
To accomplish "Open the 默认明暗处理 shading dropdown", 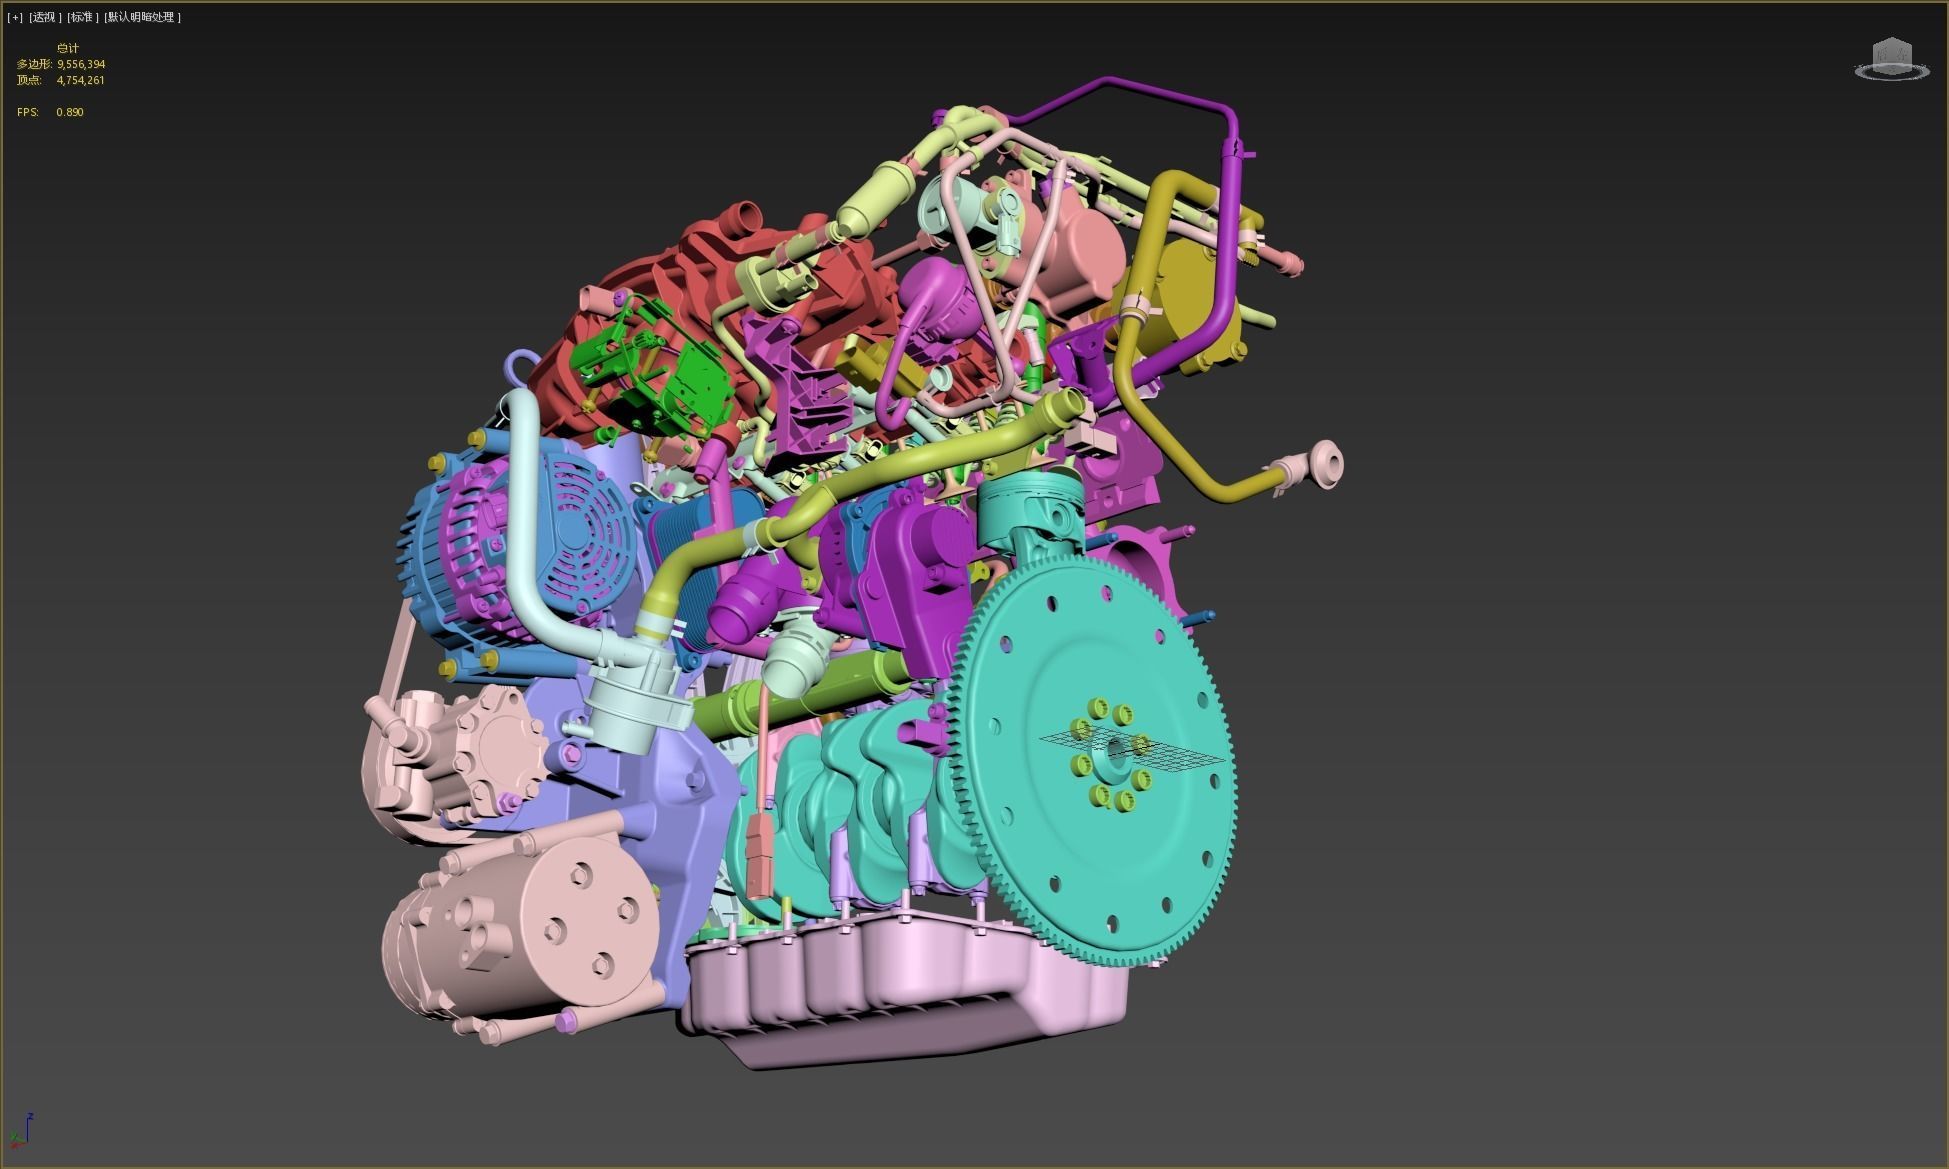I will tap(140, 16).
